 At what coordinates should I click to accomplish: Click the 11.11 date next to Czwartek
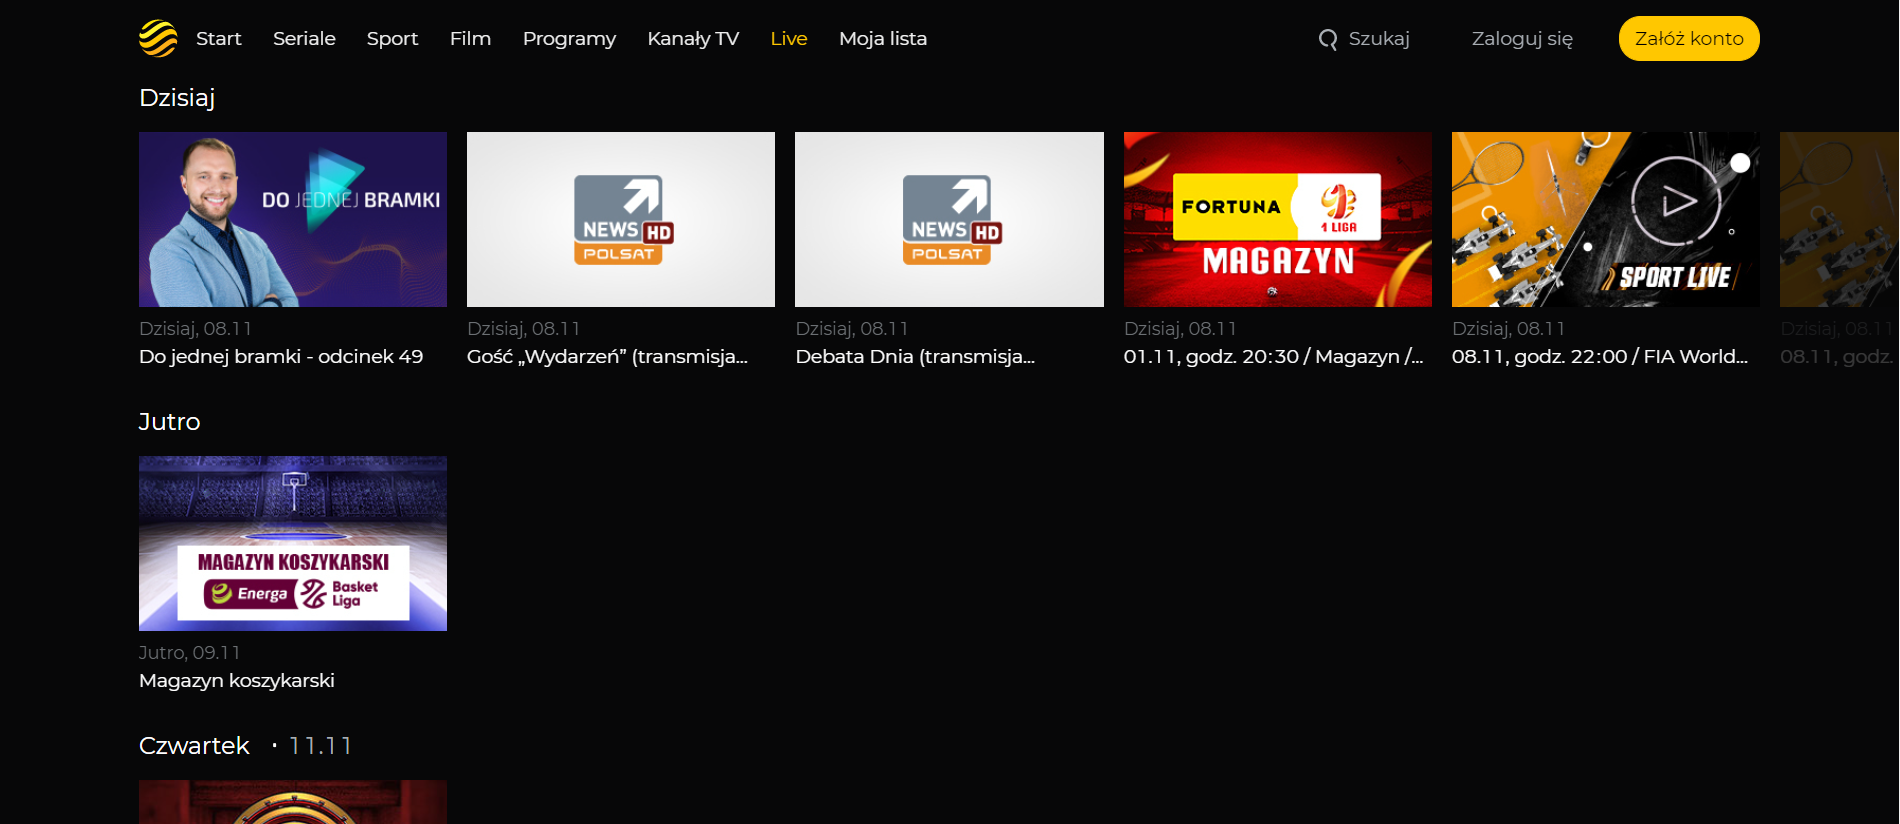[x=320, y=746]
